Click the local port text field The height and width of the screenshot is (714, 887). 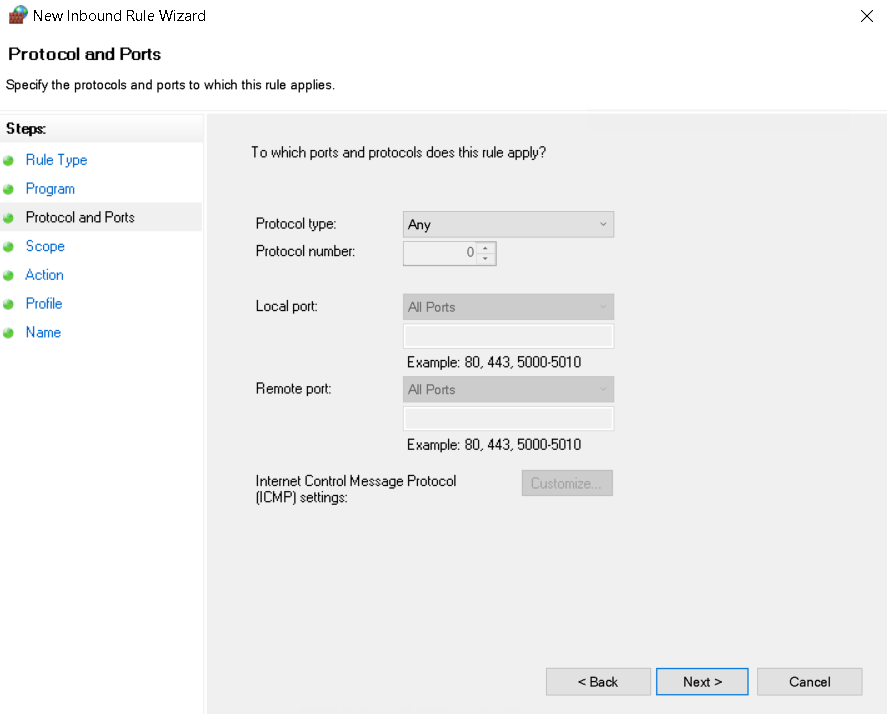[x=508, y=336]
